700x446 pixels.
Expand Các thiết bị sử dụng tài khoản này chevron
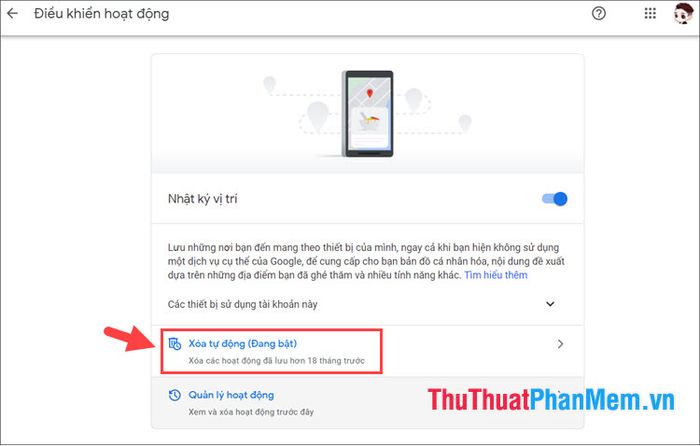coord(550,304)
